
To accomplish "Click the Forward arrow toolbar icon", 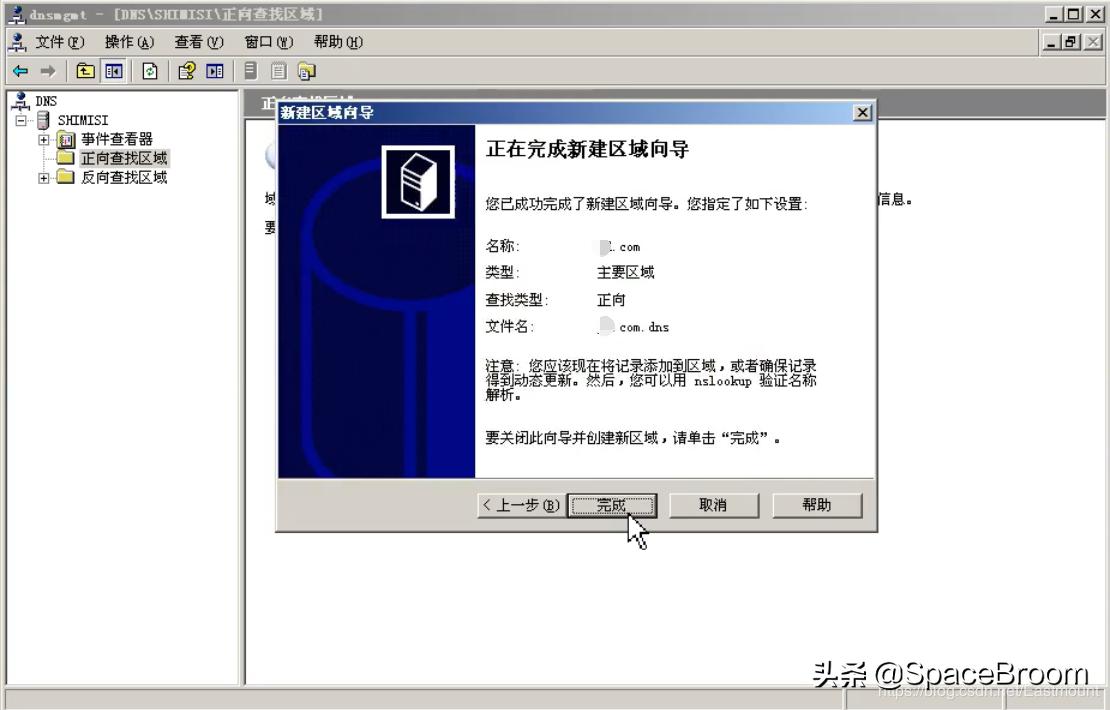I will click(x=49, y=71).
